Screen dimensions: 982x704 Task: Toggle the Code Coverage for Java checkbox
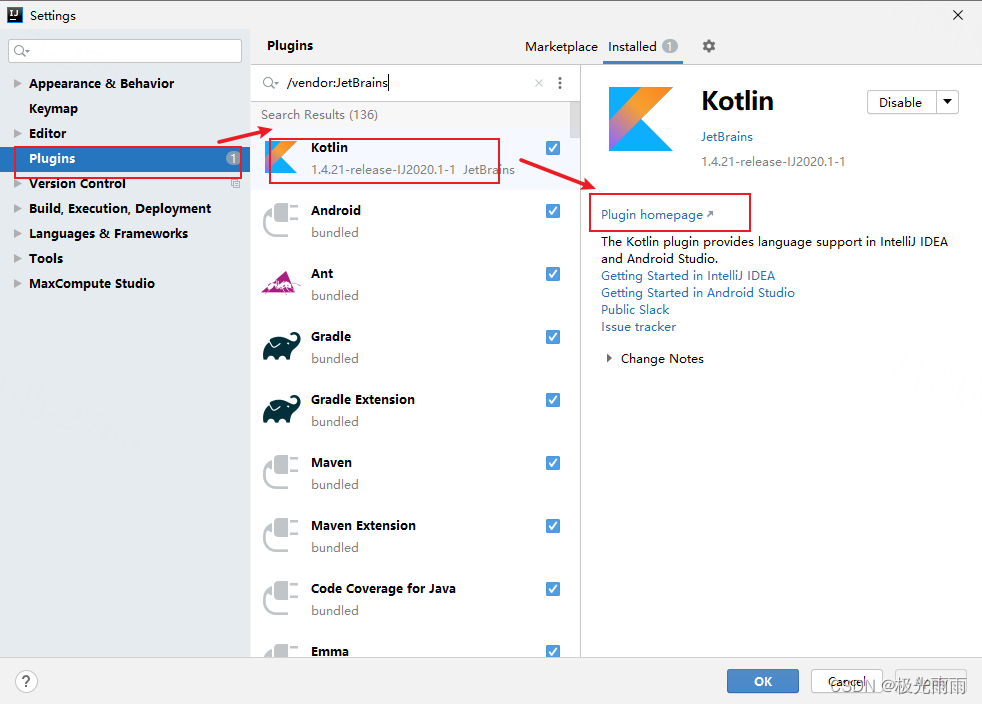pyautogui.click(x=553, y=589)
